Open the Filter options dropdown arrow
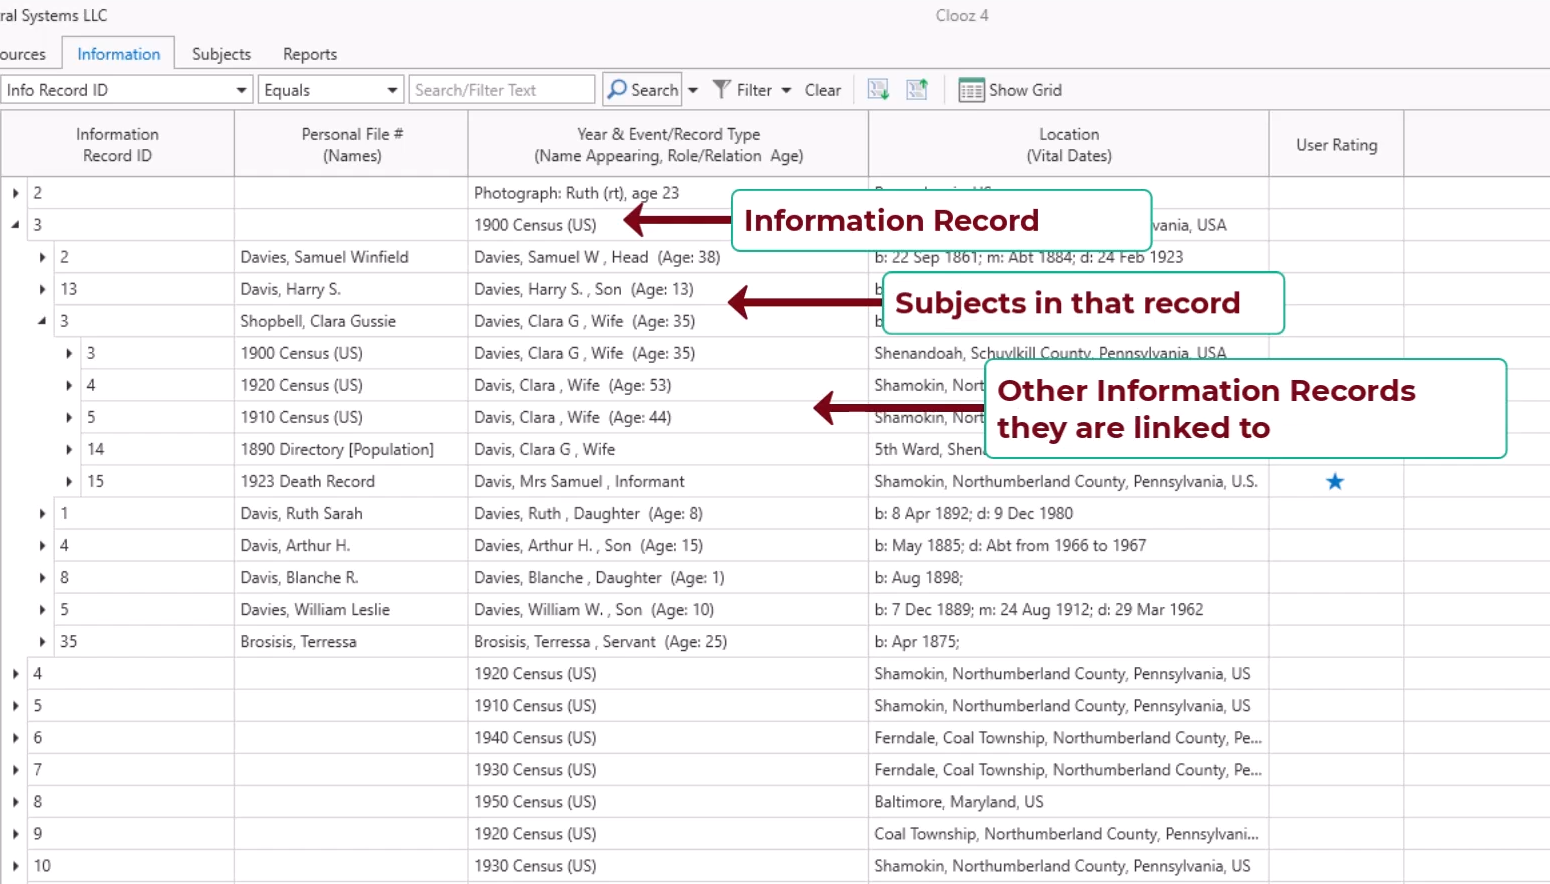Screen dimensions: 1550x884 [786, 90]
